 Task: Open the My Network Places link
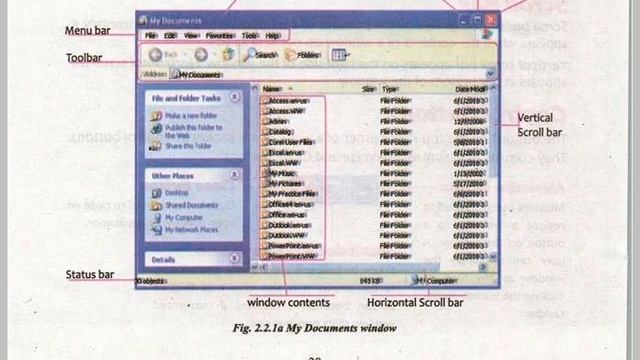(x=191, y=230)
